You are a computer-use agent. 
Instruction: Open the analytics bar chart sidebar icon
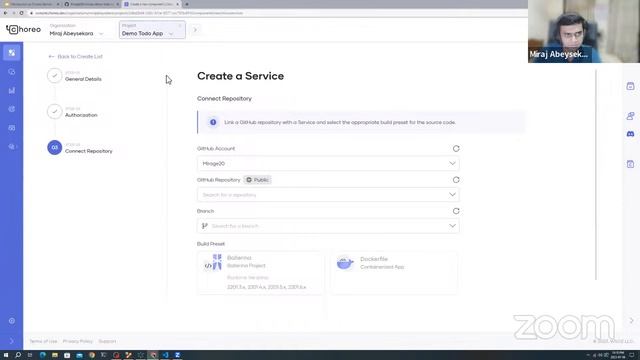click(x=11, y=90)
